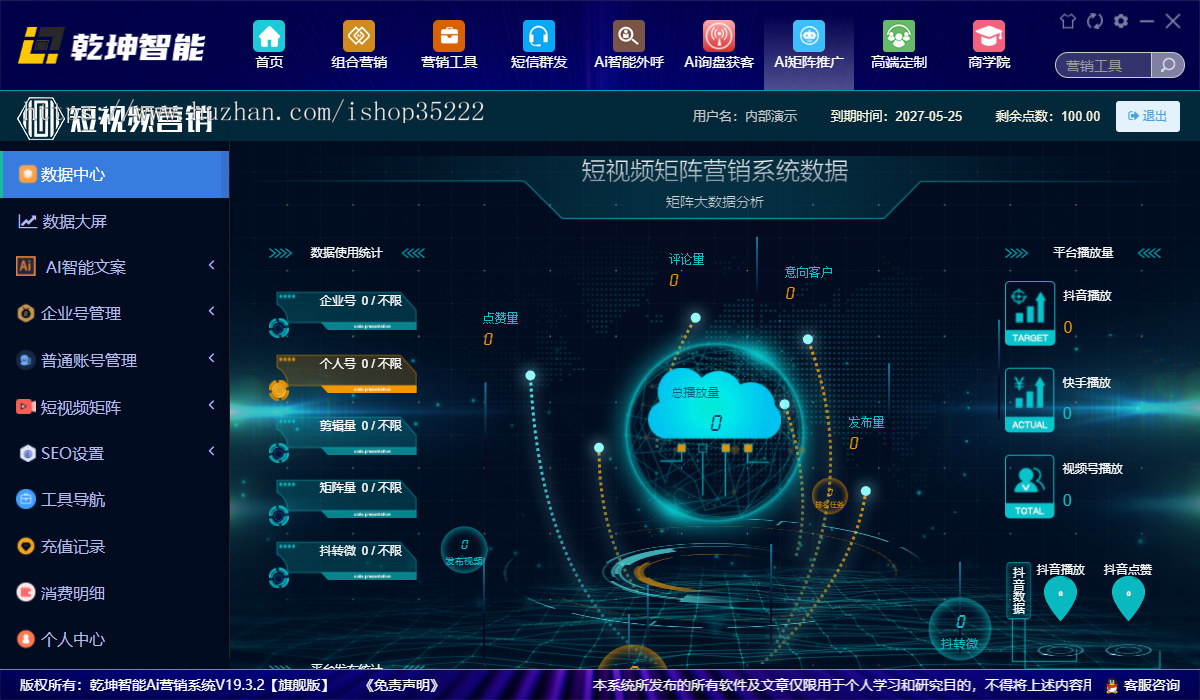
Task: Focus the 营销工具 search field
Action: (1105, 66)
